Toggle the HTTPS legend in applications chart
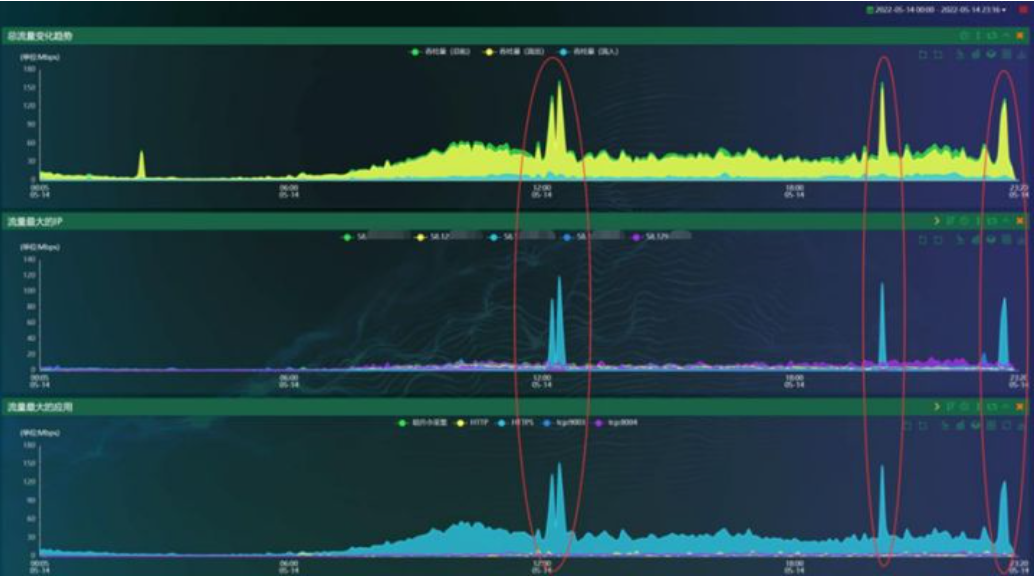The width and height of the screenshot is (1035, 577). pyautogui.click(x=516, y=423)
